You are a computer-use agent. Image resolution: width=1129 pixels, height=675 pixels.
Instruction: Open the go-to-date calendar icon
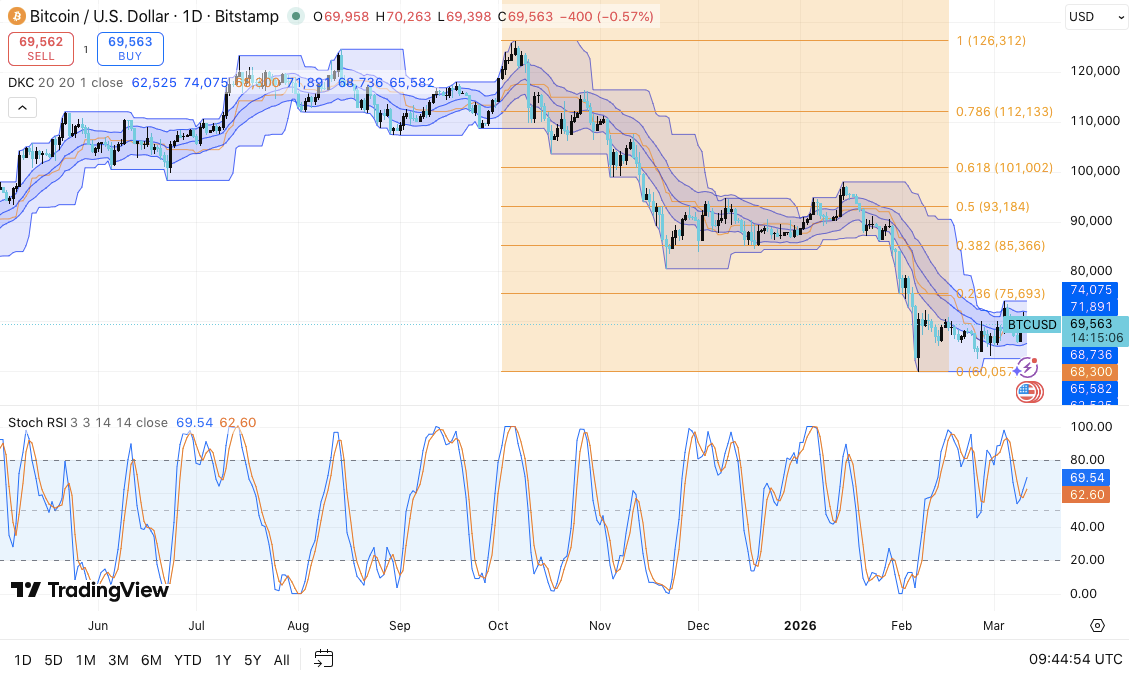point(323,658)
